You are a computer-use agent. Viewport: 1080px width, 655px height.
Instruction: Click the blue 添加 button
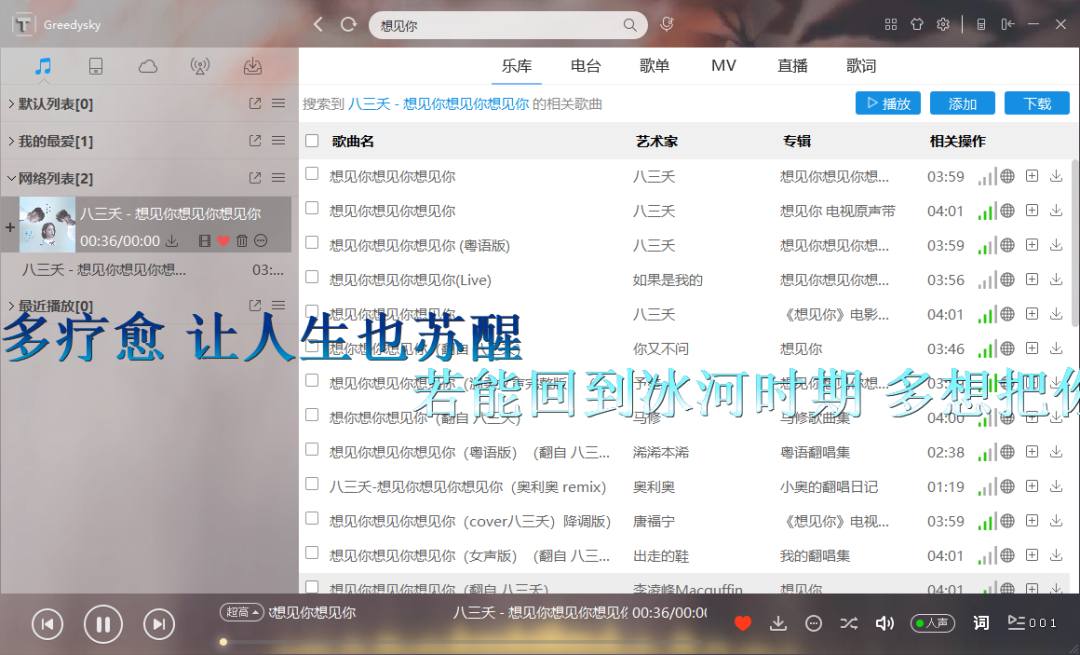click(962, 103)
